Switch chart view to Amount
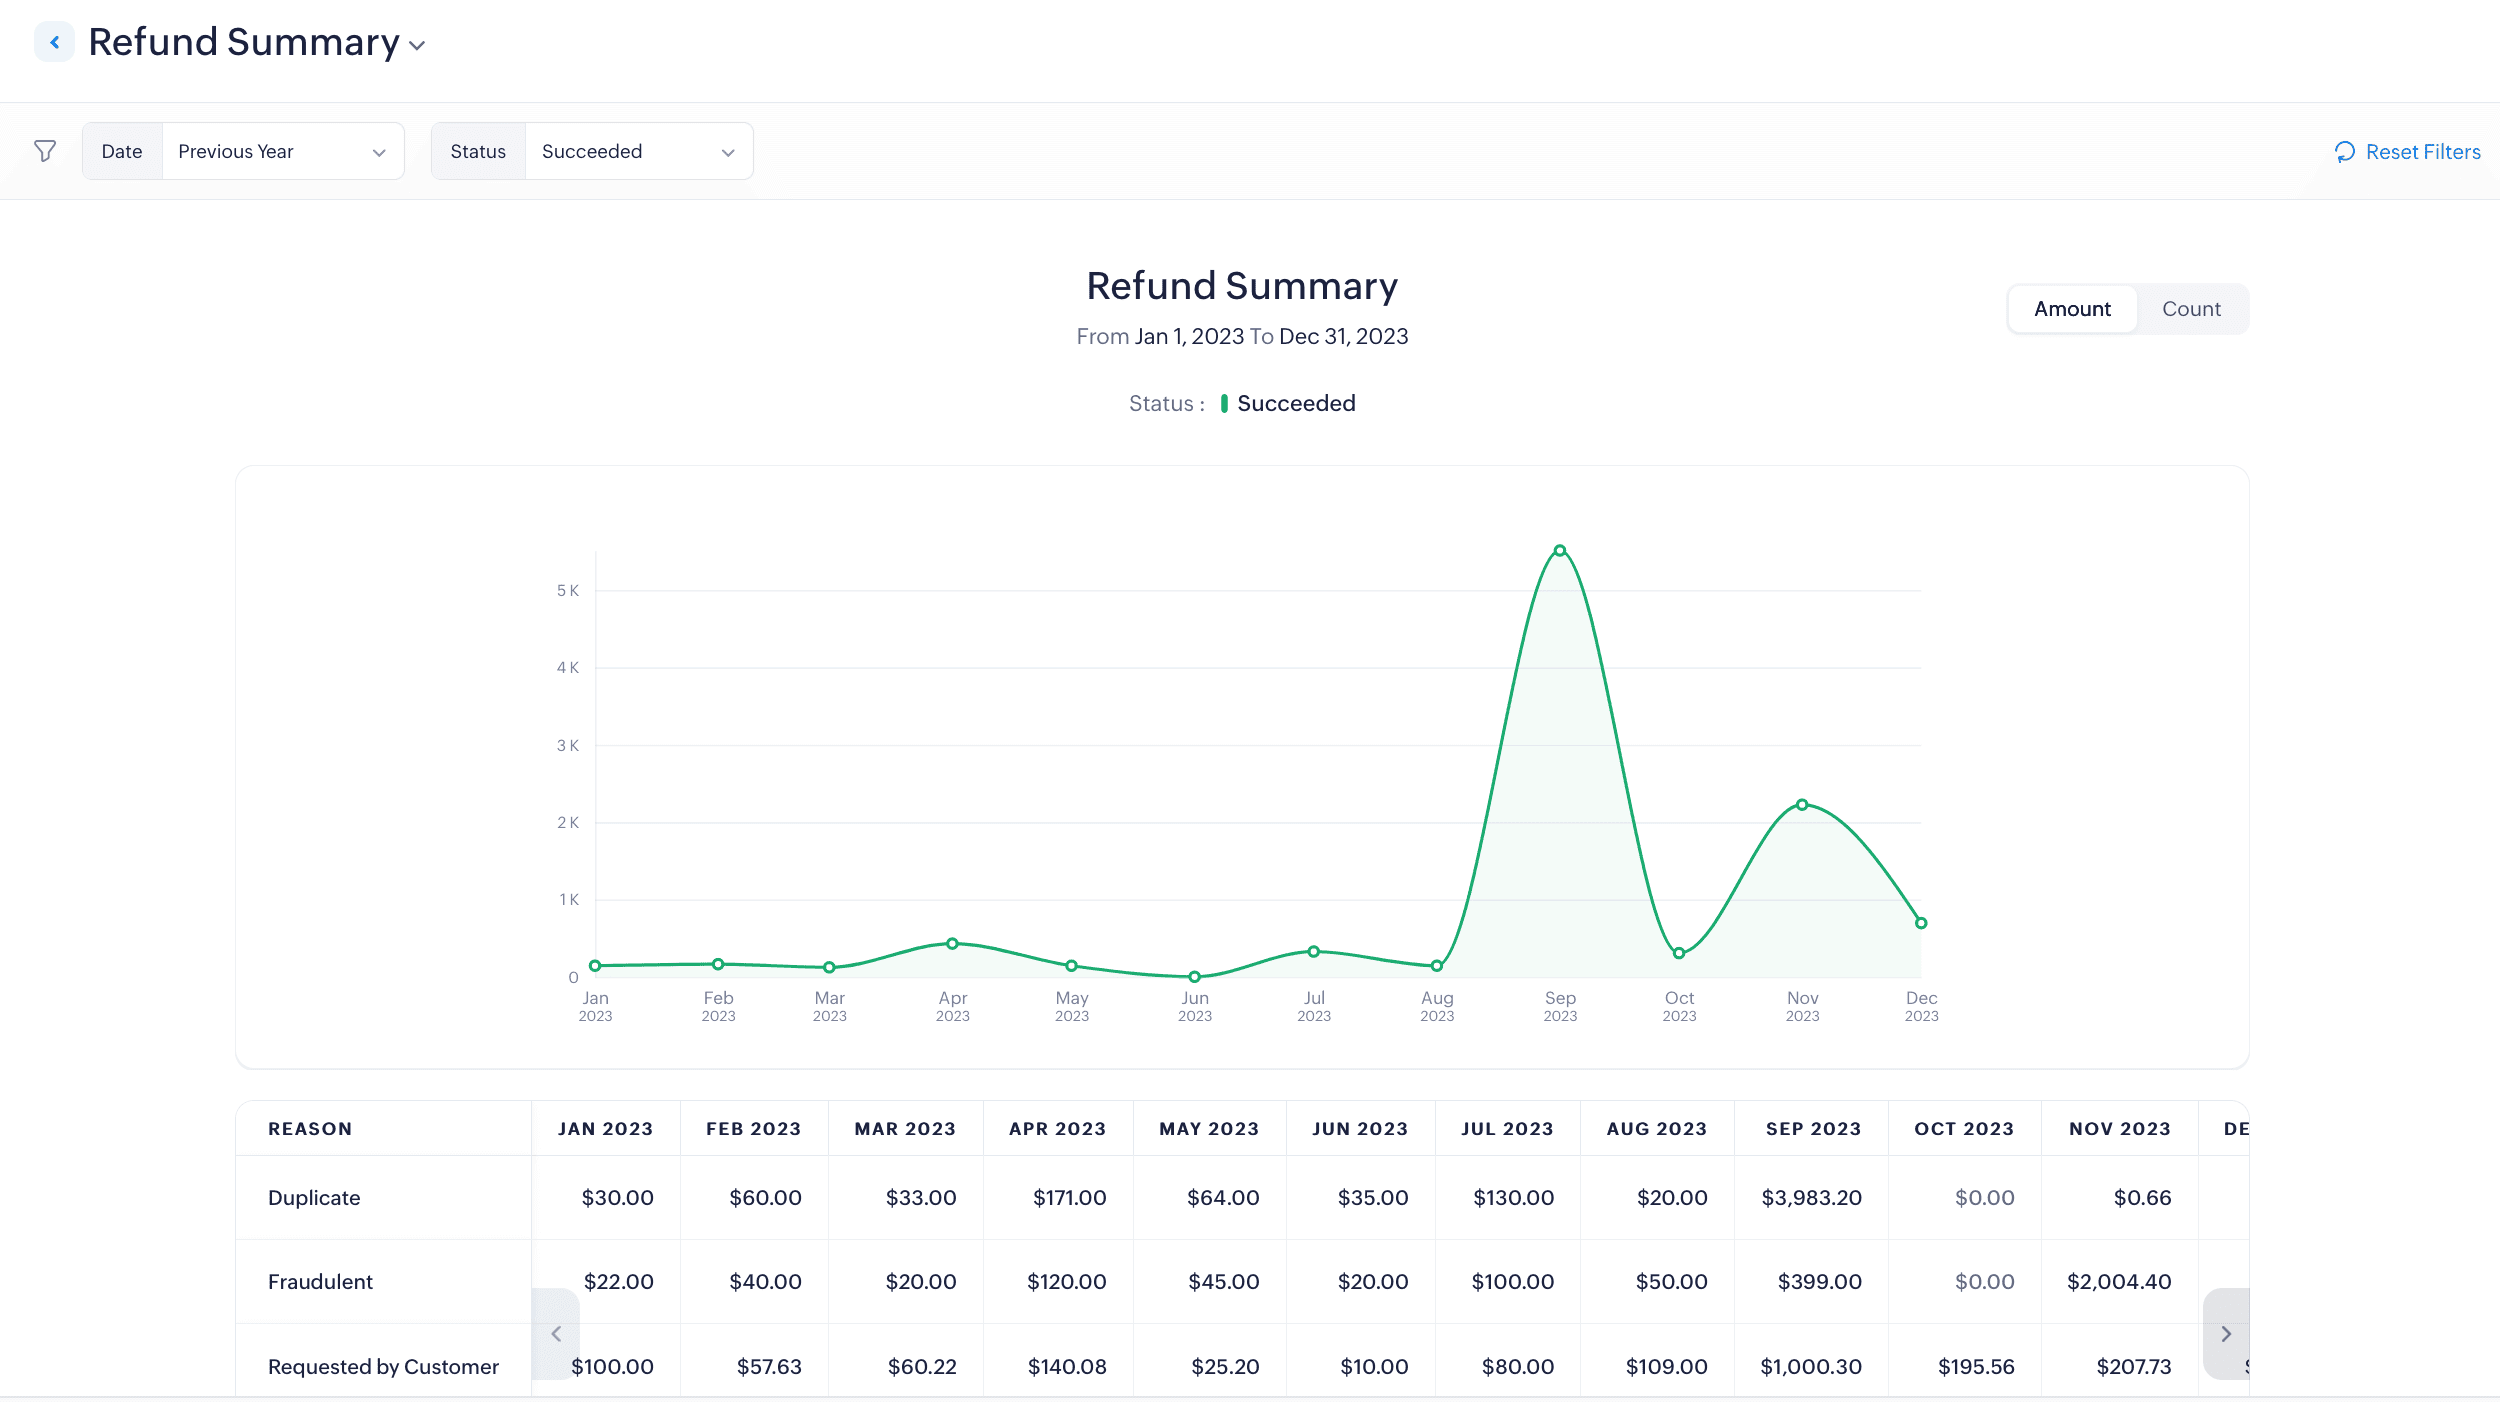2500x1402 pixels. (2072, 309)
